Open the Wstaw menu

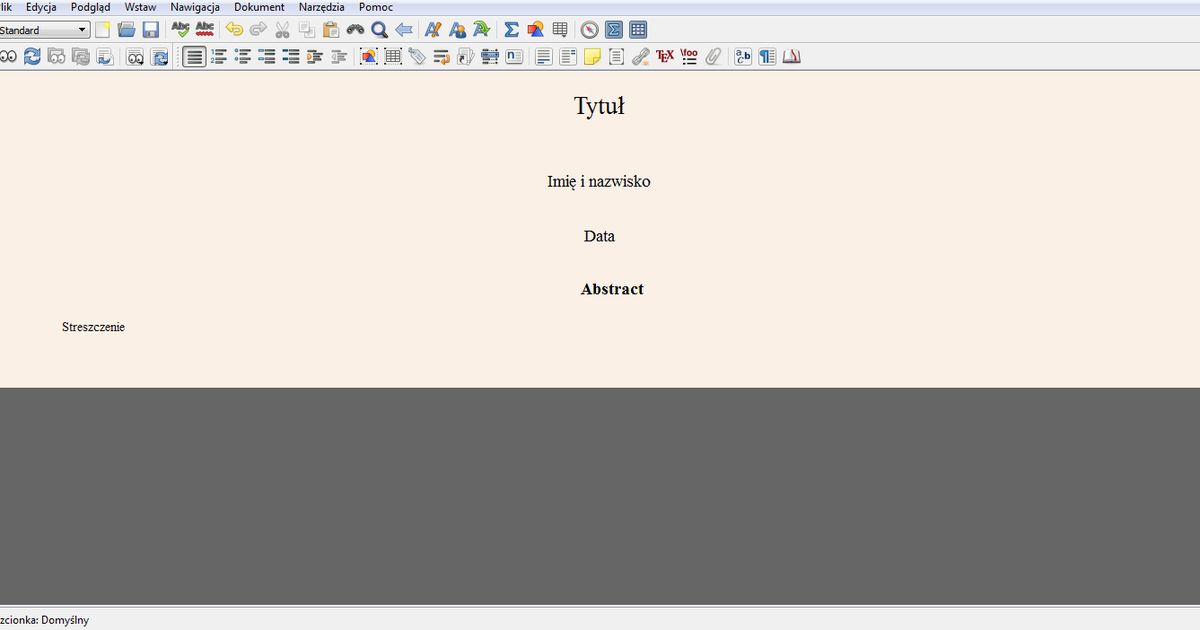(x=140, y=7)
